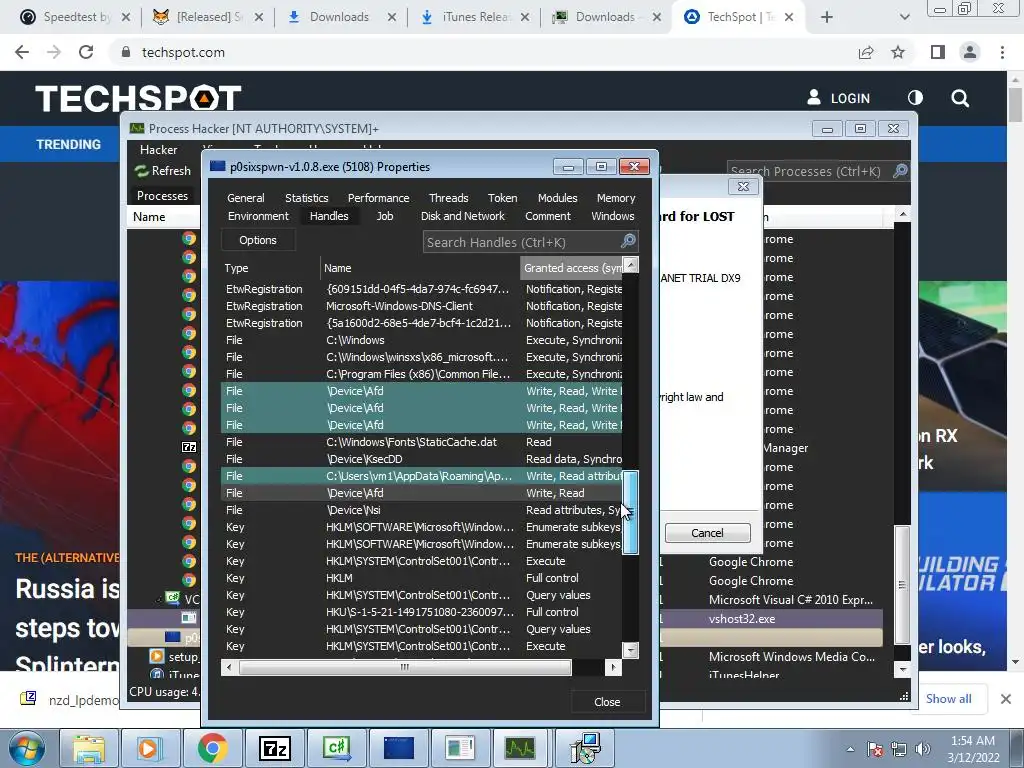Screen dimensions: 1024x768
Task: Open Disk and Network tab
Action: coord(462,216)
